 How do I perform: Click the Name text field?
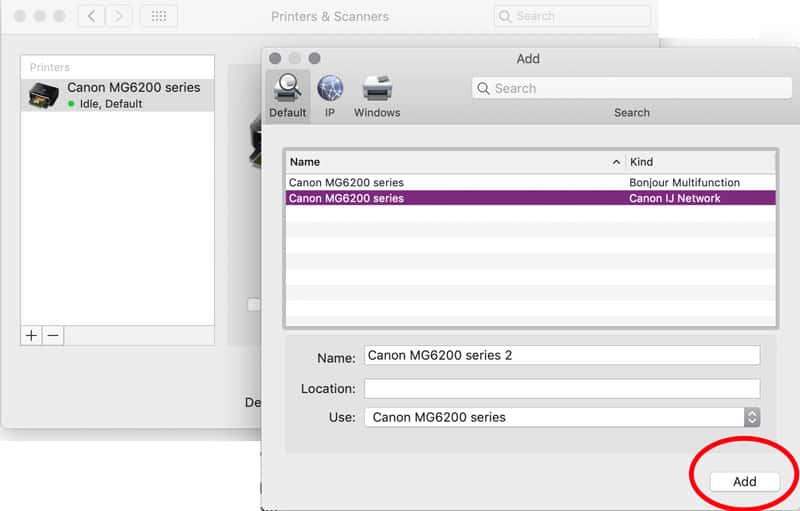(x=561, y=355)
